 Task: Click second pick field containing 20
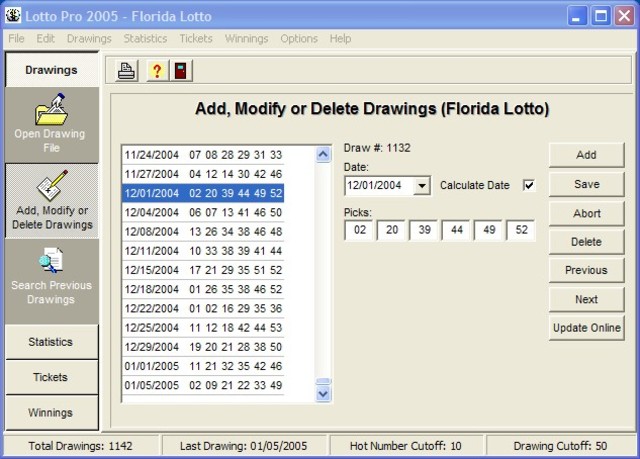point(391,230)
